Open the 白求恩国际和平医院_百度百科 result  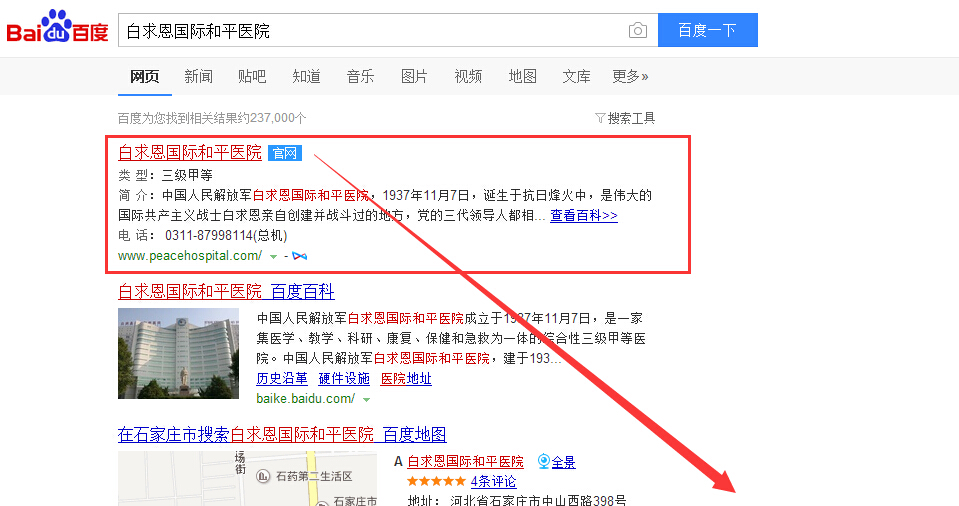(x=226, y=291)
